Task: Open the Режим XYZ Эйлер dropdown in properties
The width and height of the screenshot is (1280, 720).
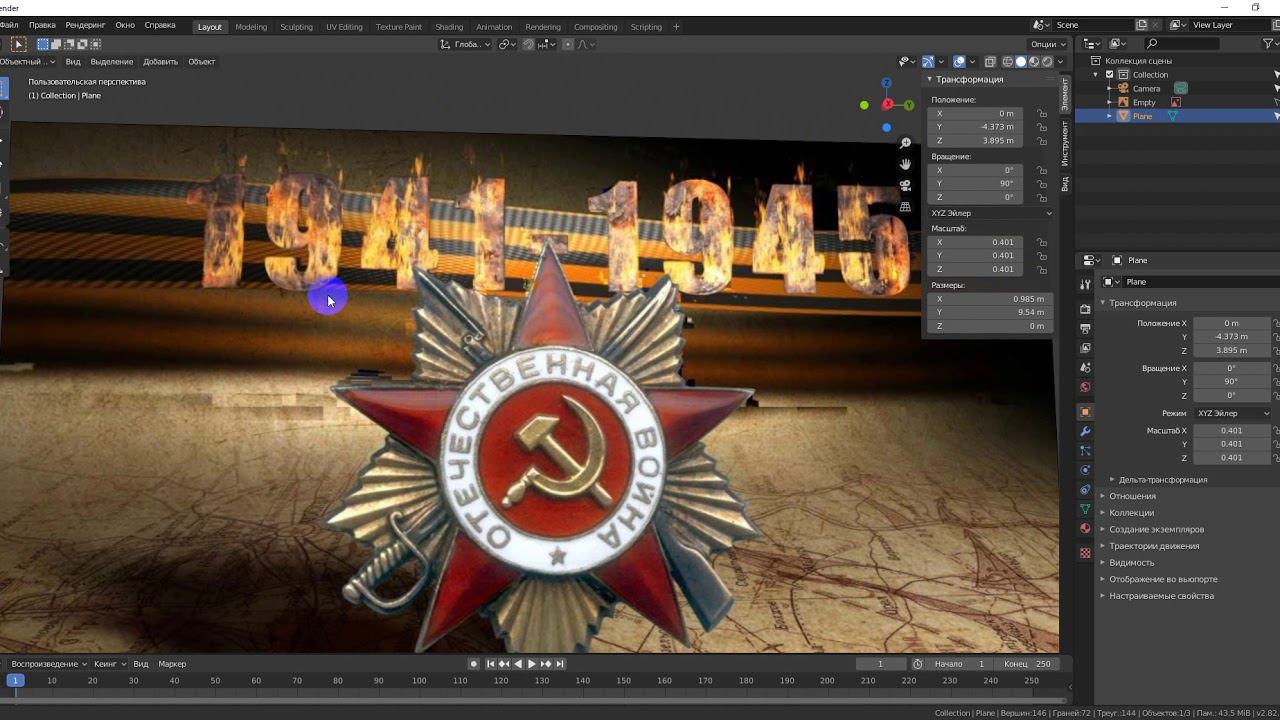Action: [x=1232, y=413]
